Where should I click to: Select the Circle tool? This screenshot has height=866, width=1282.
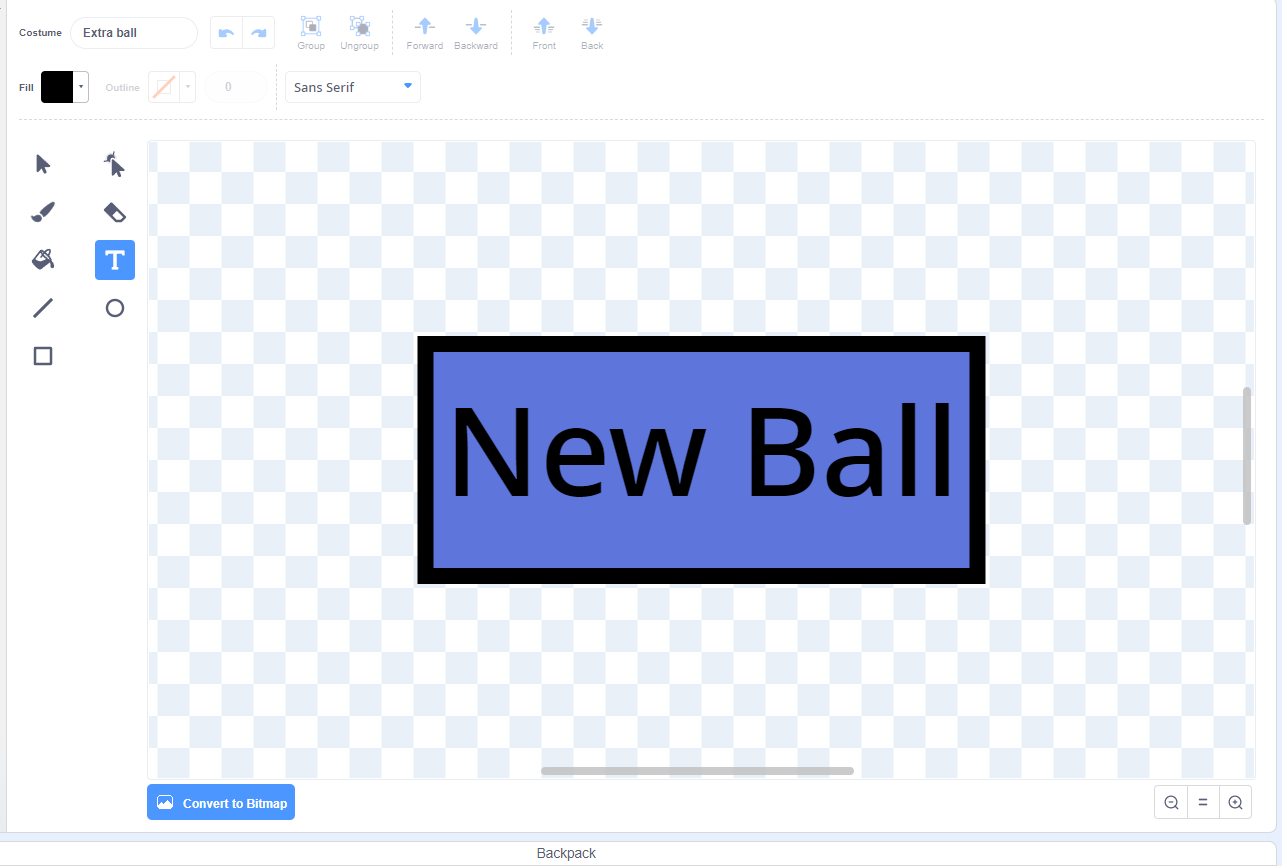[114, 307]
